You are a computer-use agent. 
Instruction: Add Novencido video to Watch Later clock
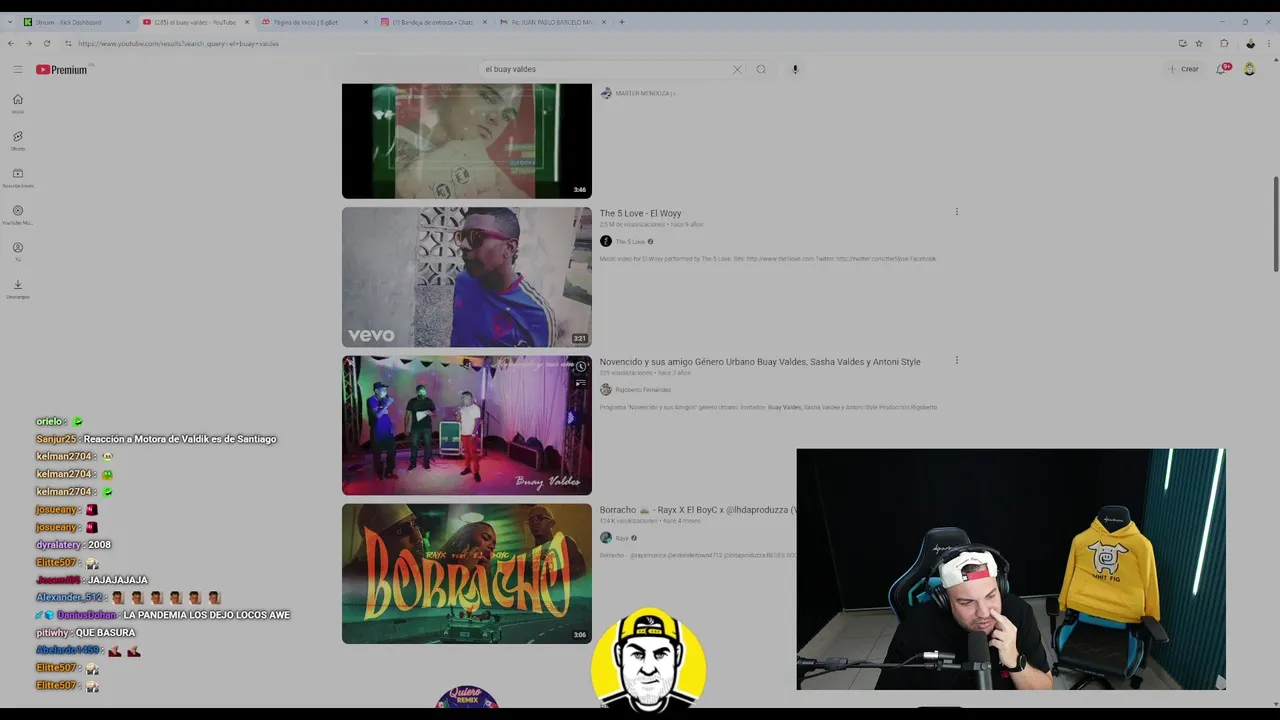tap(580, 367)
